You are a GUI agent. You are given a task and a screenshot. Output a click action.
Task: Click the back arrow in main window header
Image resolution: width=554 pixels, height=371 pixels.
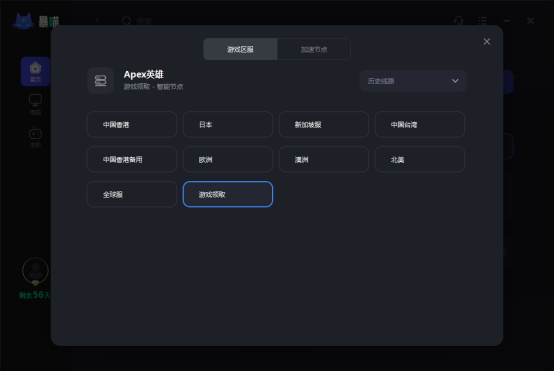[x=98, y=21]
